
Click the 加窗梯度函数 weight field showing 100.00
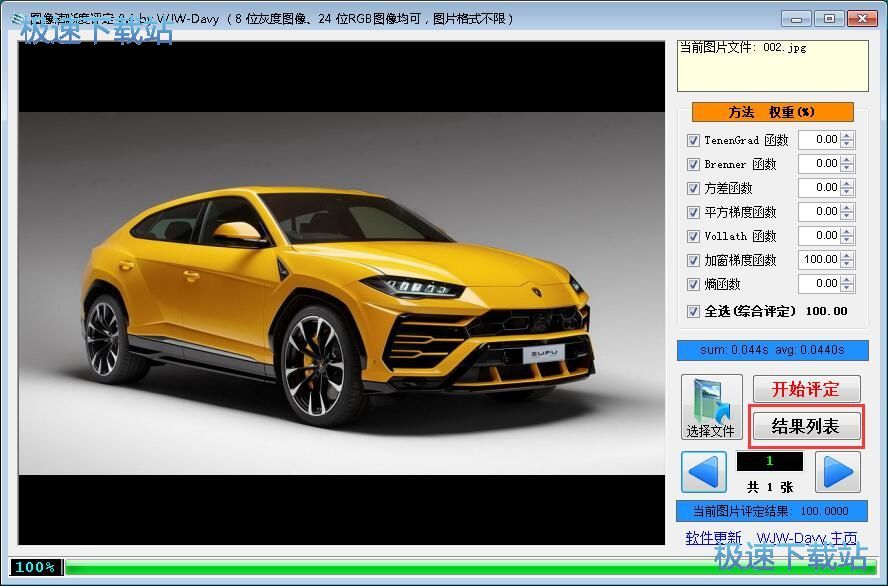coord(819,260)
